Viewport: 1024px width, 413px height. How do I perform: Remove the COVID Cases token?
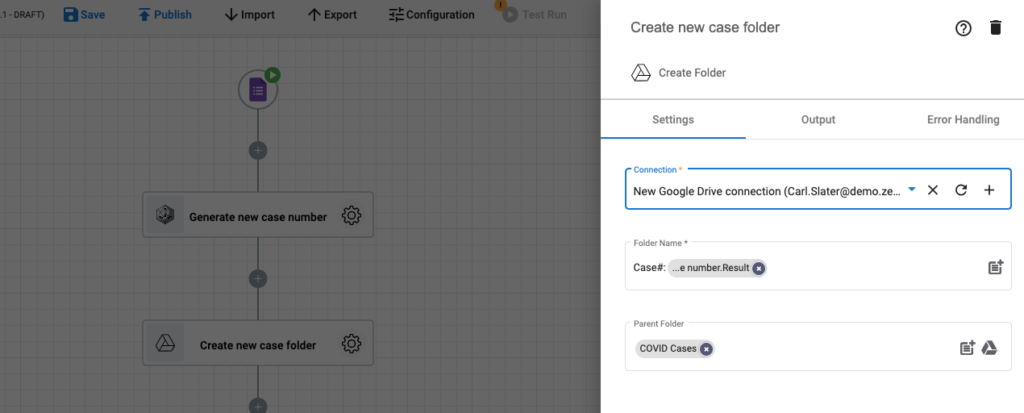706,349
